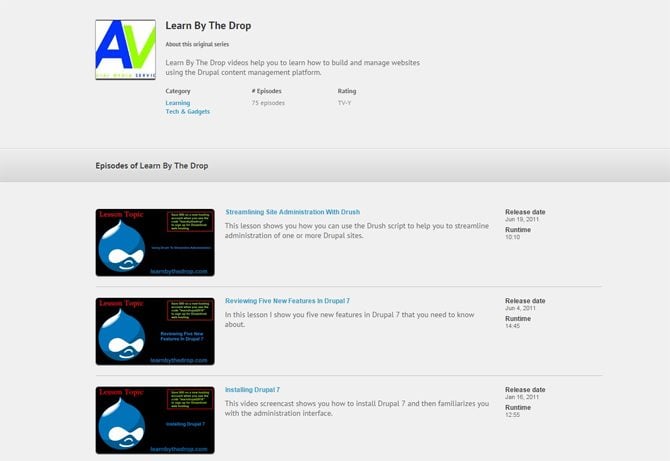The height and width of the screenshot is (461, 670).
Task: Click the 14:45 runtime value
Action: point(512,326)
